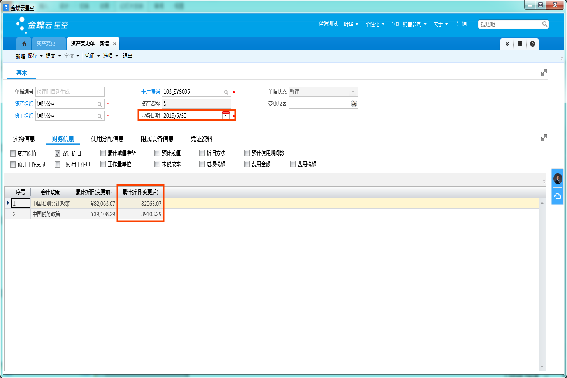Expand the 单据状态 combo box

click(353, 92)
